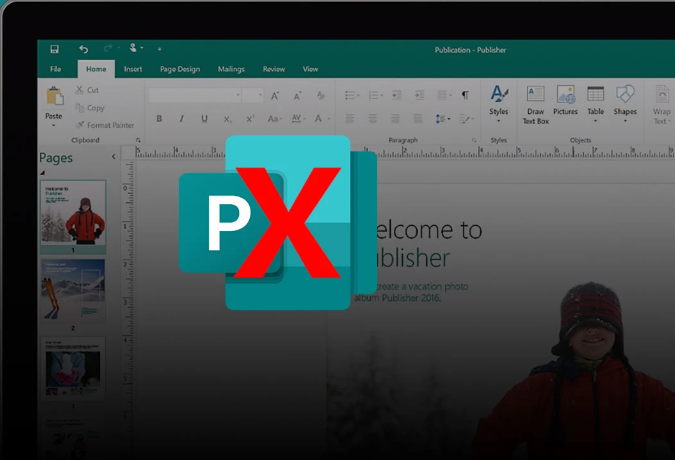Viewport: 675px width, 460px height.
Task: Center the text alignment
Action: (373, 119)
